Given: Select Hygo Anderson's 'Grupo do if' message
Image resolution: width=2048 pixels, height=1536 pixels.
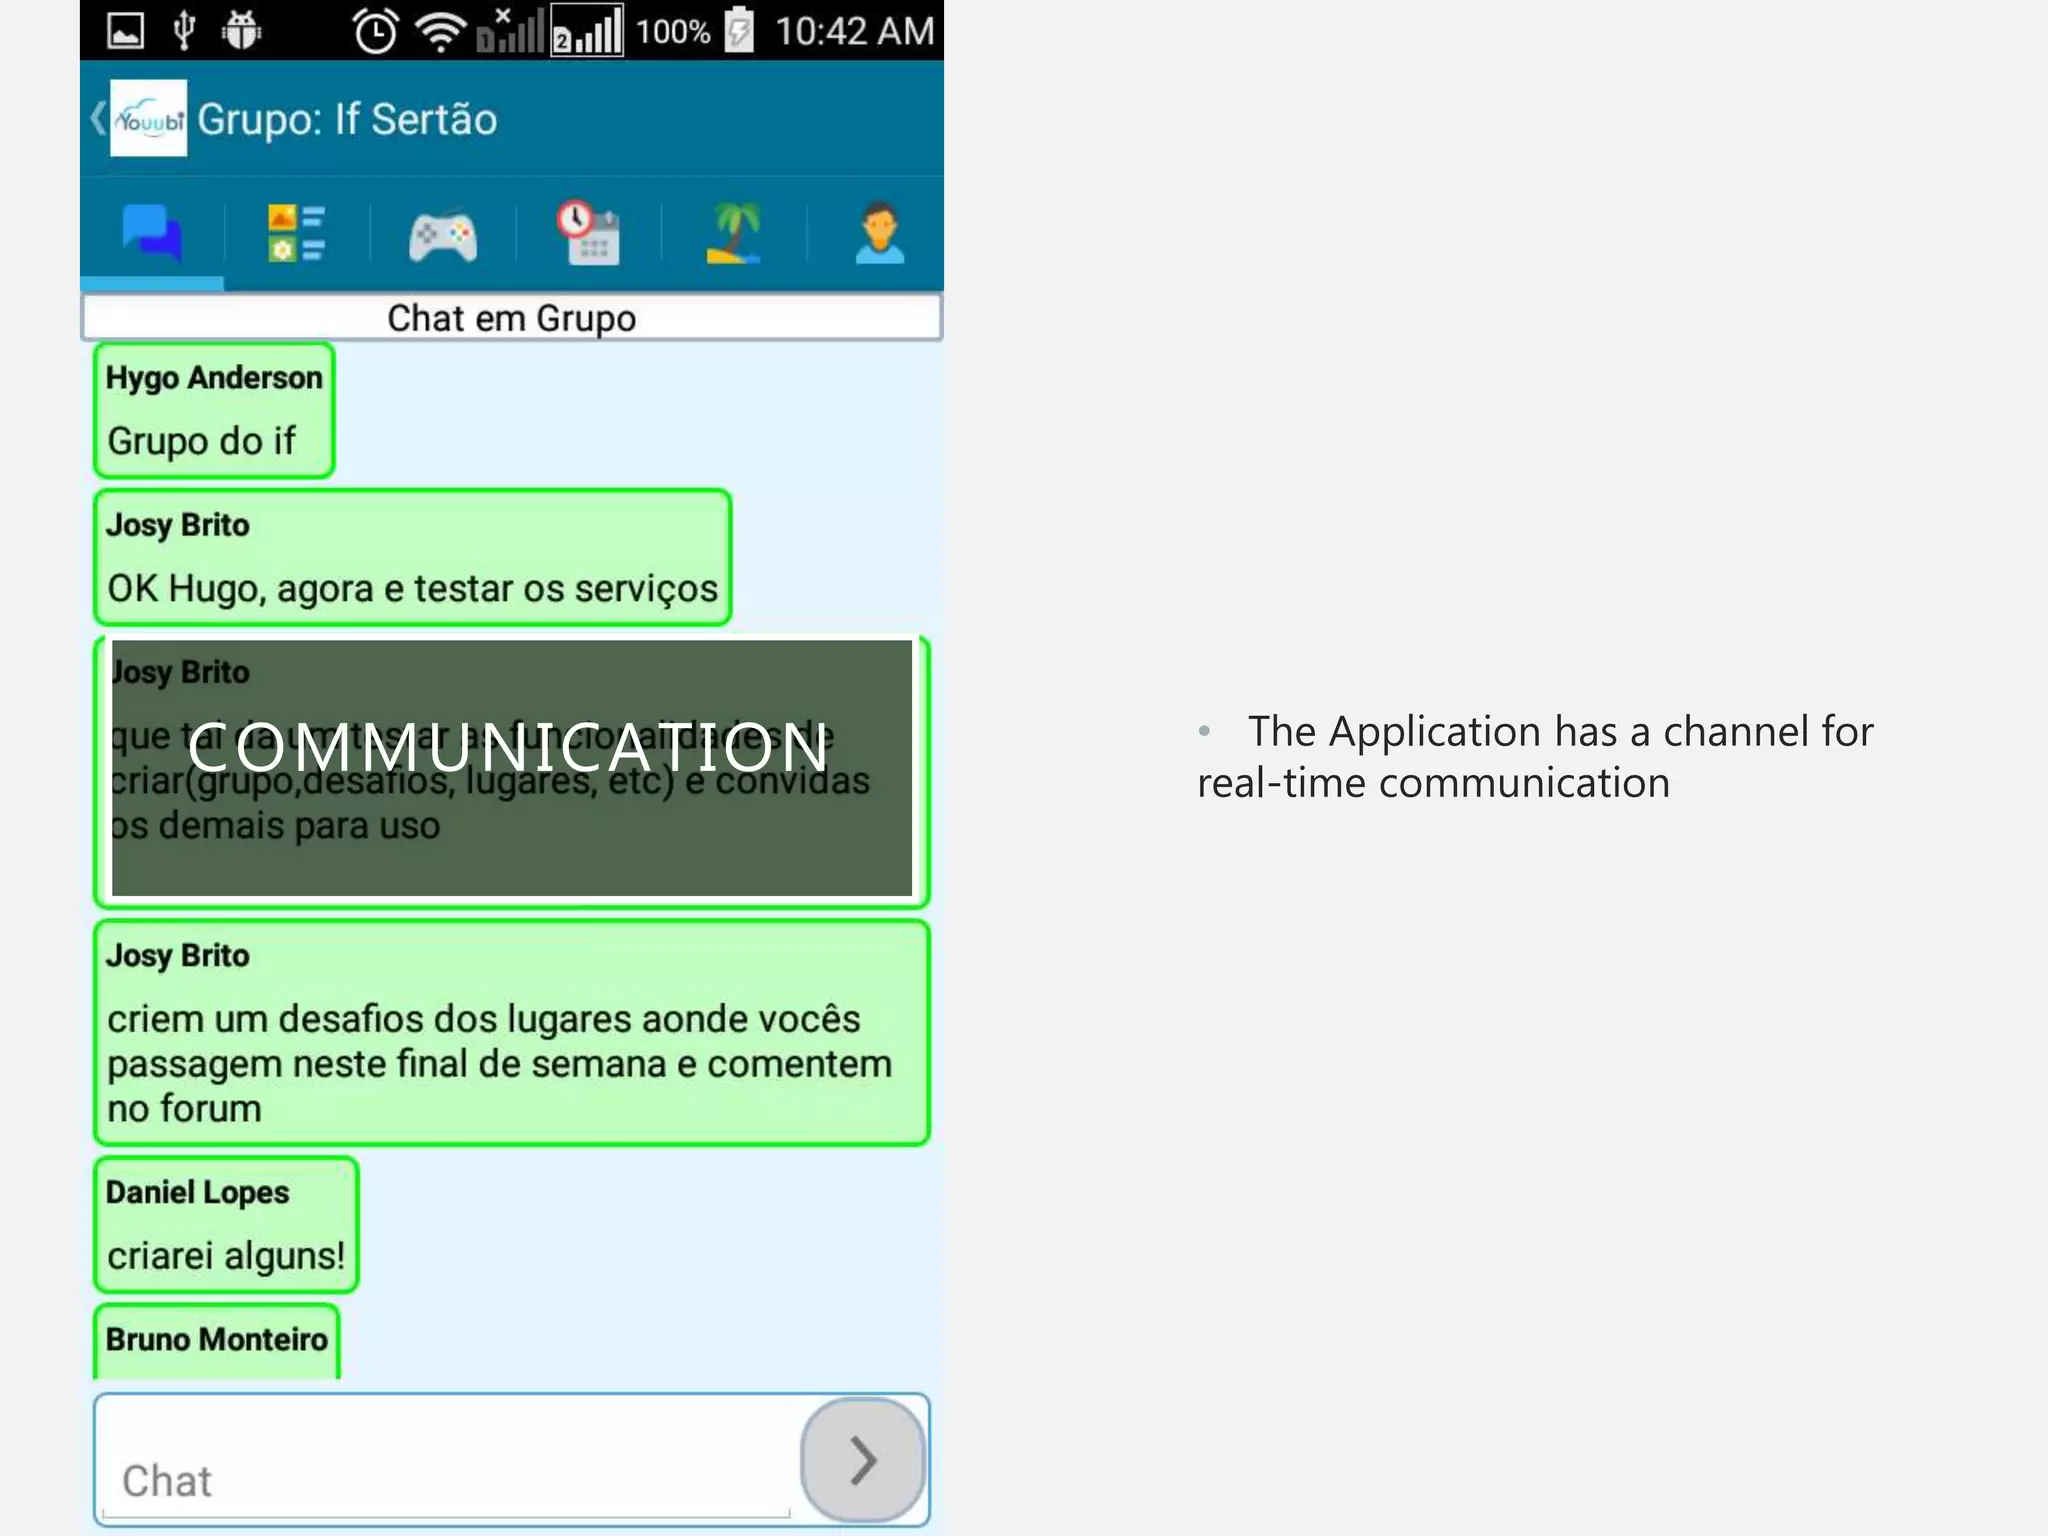Looking at the screenshot, I should [214, 410].
